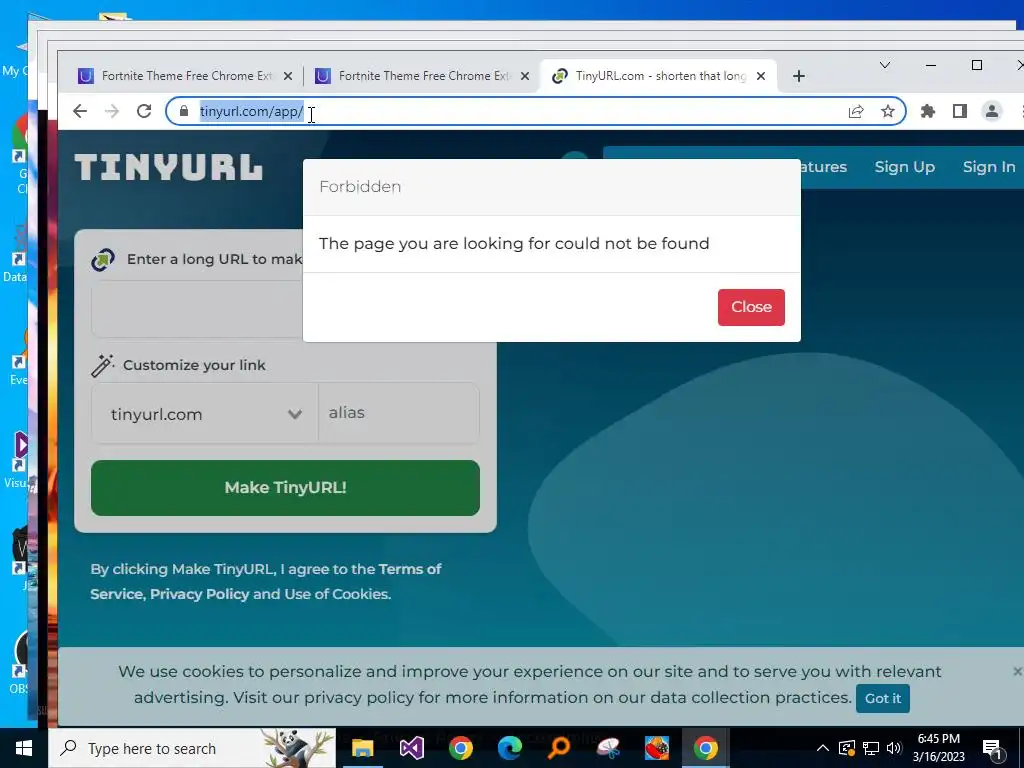Click the alias input field
Screen dimensions: 1024x768
pyautogui.click(x=398, y=413)
